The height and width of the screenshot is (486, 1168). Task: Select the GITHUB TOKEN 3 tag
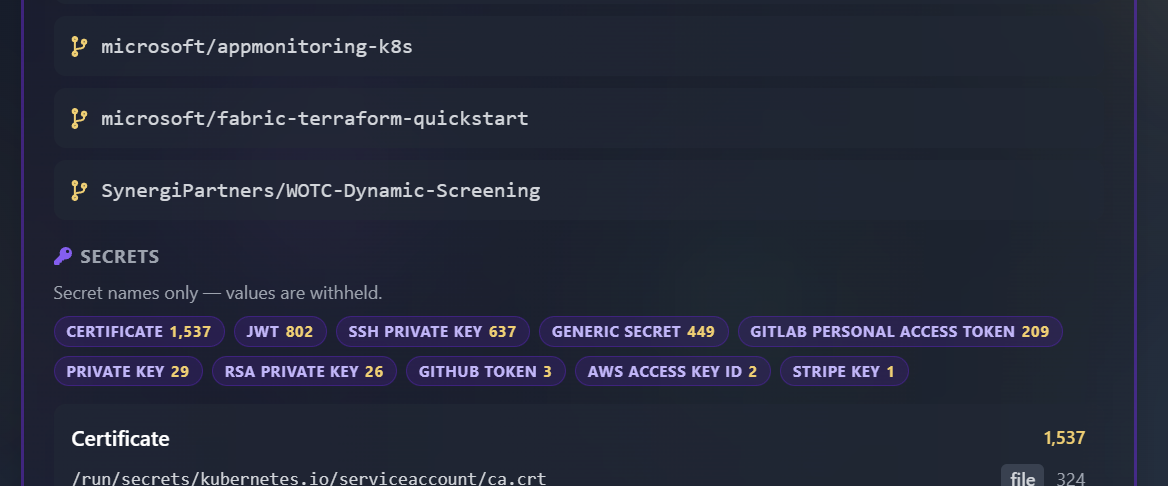pyautogui.click(x=486, y=371)
